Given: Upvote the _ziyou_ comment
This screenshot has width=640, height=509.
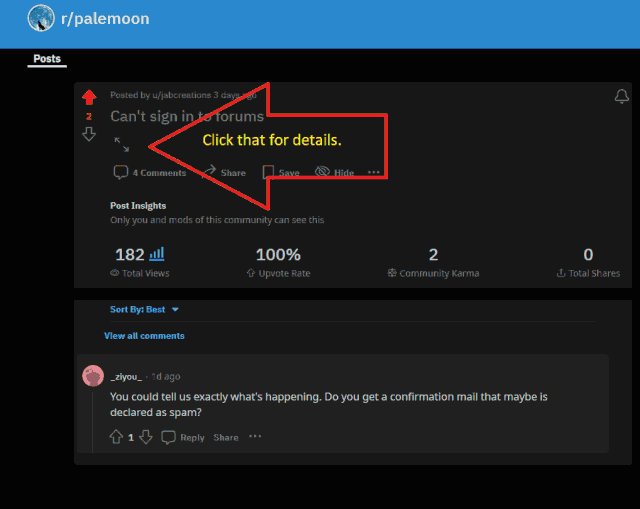Looking at the screenshot, I should 116,437.
